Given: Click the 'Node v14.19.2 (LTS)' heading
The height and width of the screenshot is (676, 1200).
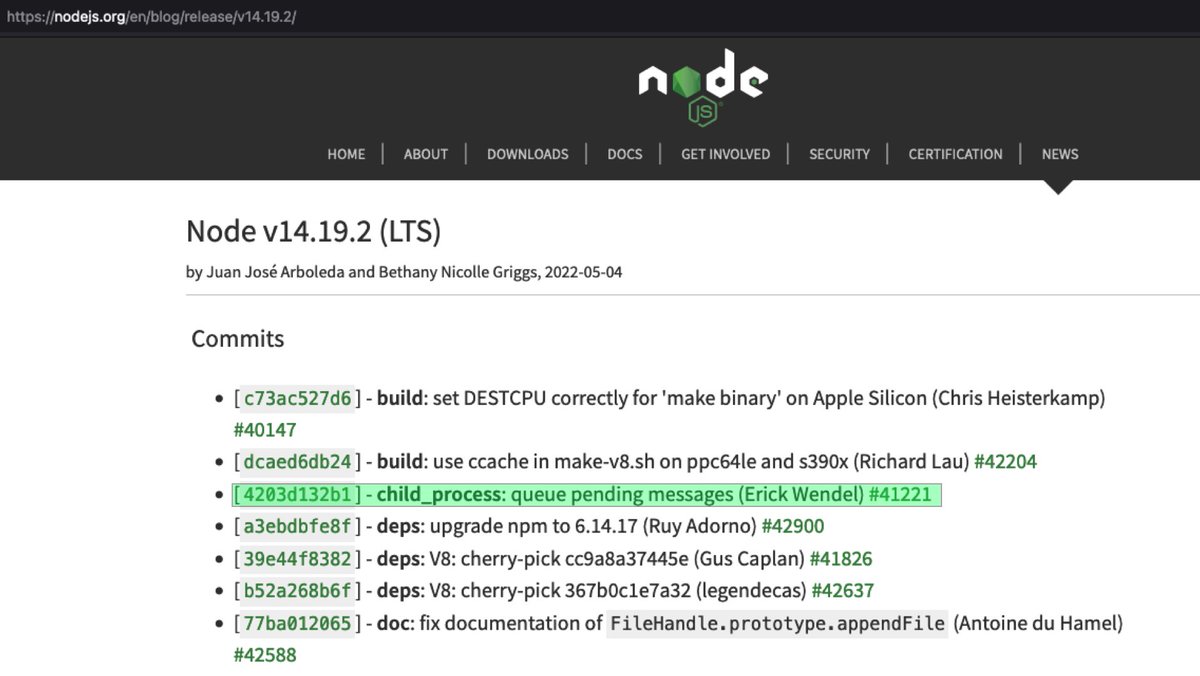Looking at the screenshot, I should 313,231.
